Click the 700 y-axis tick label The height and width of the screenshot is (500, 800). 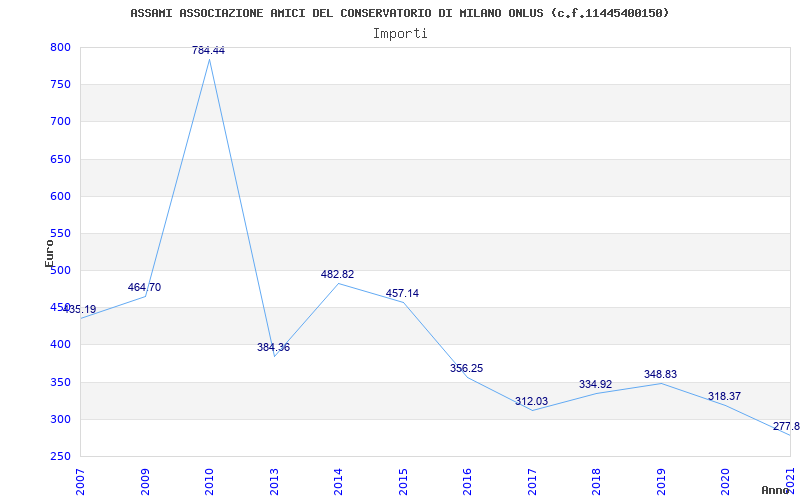(60, 122)
